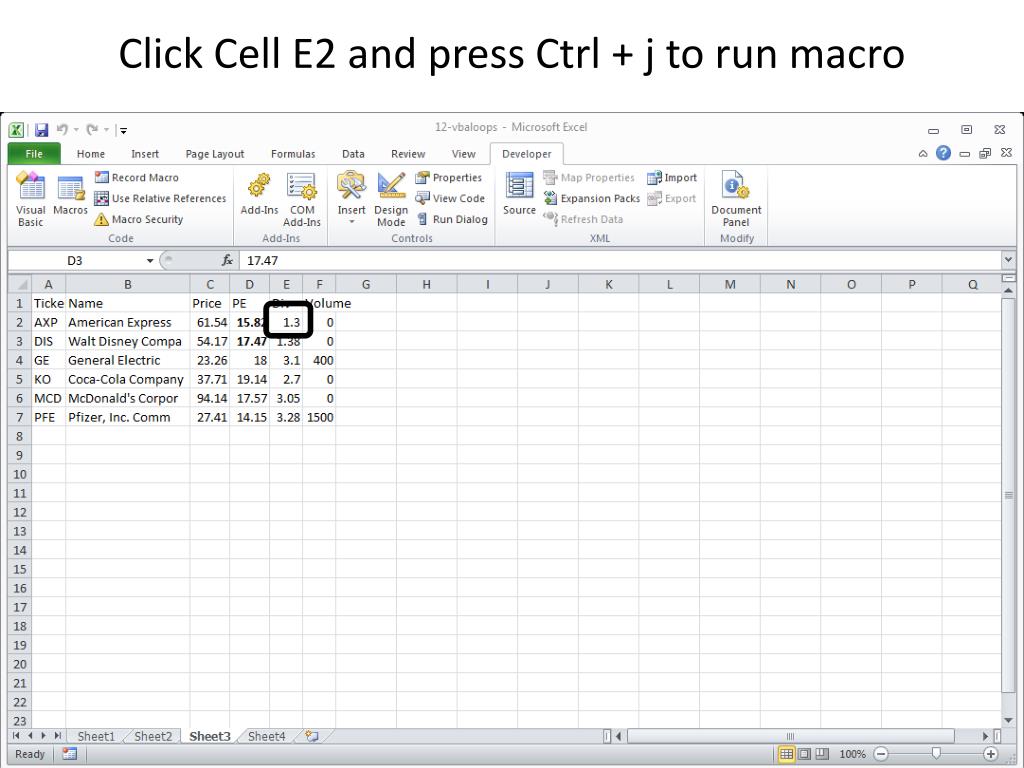Select column H header
Screen dimensions: 1024x768
point(426,284)
